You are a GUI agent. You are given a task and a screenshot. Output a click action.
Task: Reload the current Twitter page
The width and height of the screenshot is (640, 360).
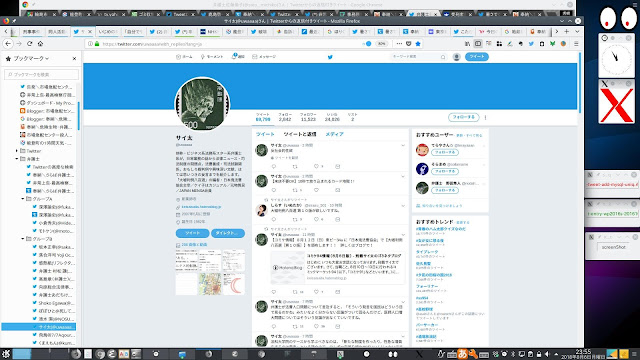[x=29, y=44]
